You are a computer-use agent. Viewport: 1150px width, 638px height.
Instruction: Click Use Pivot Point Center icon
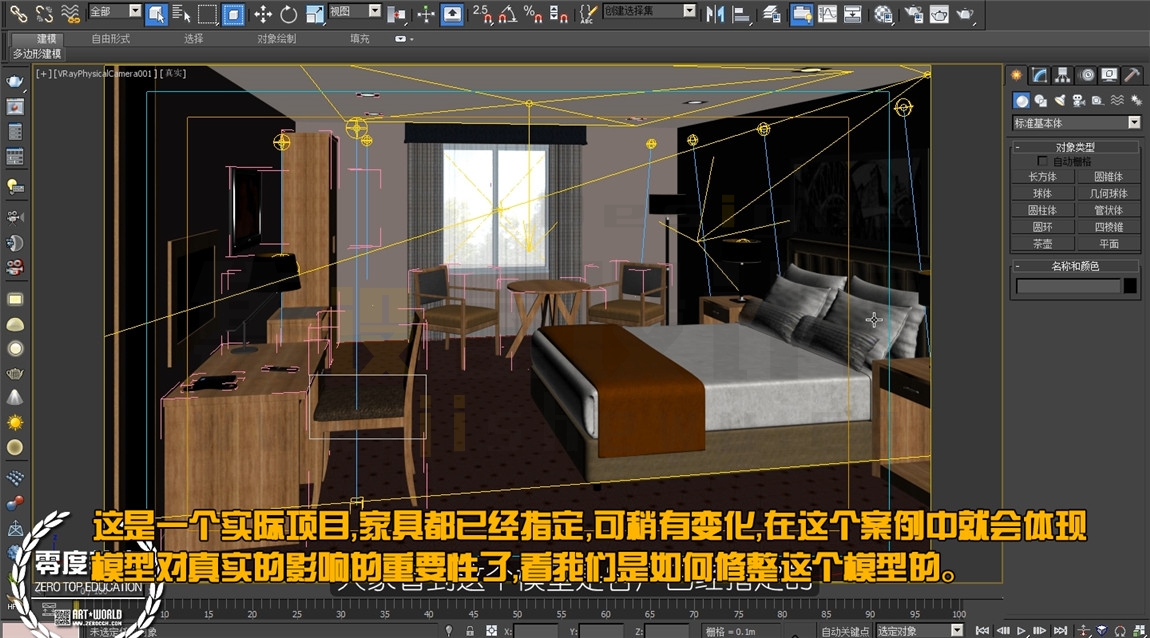click(397, 13)
